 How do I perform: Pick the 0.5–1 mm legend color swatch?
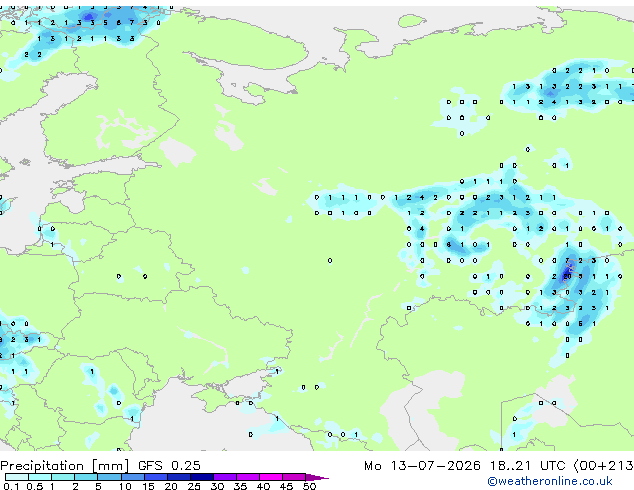(x=40, y=477)
